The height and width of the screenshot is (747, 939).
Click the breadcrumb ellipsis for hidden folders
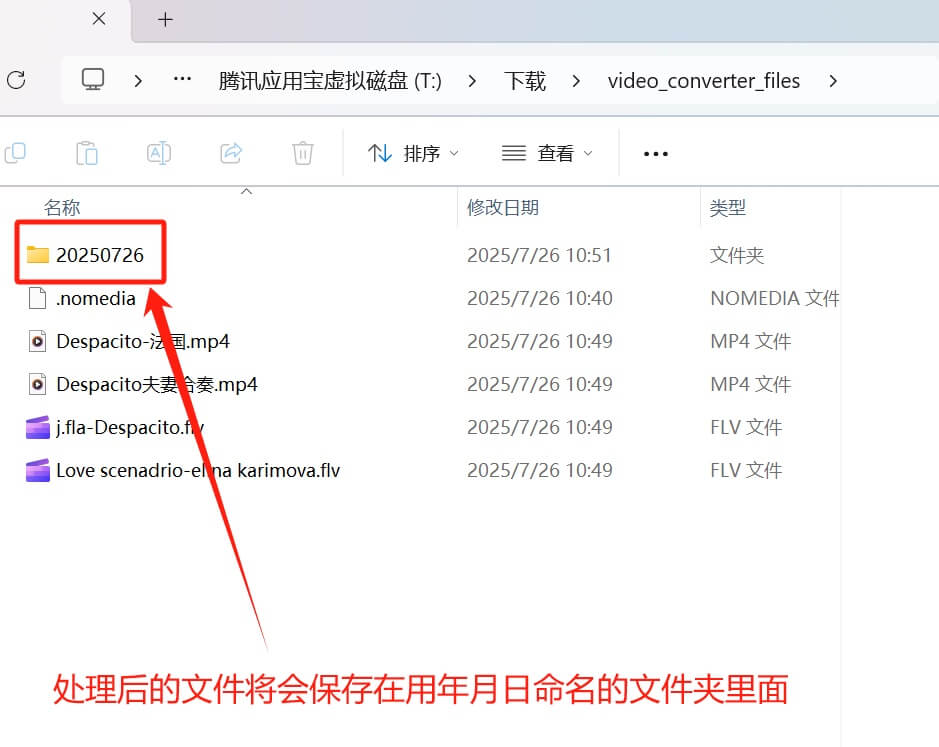182,80
